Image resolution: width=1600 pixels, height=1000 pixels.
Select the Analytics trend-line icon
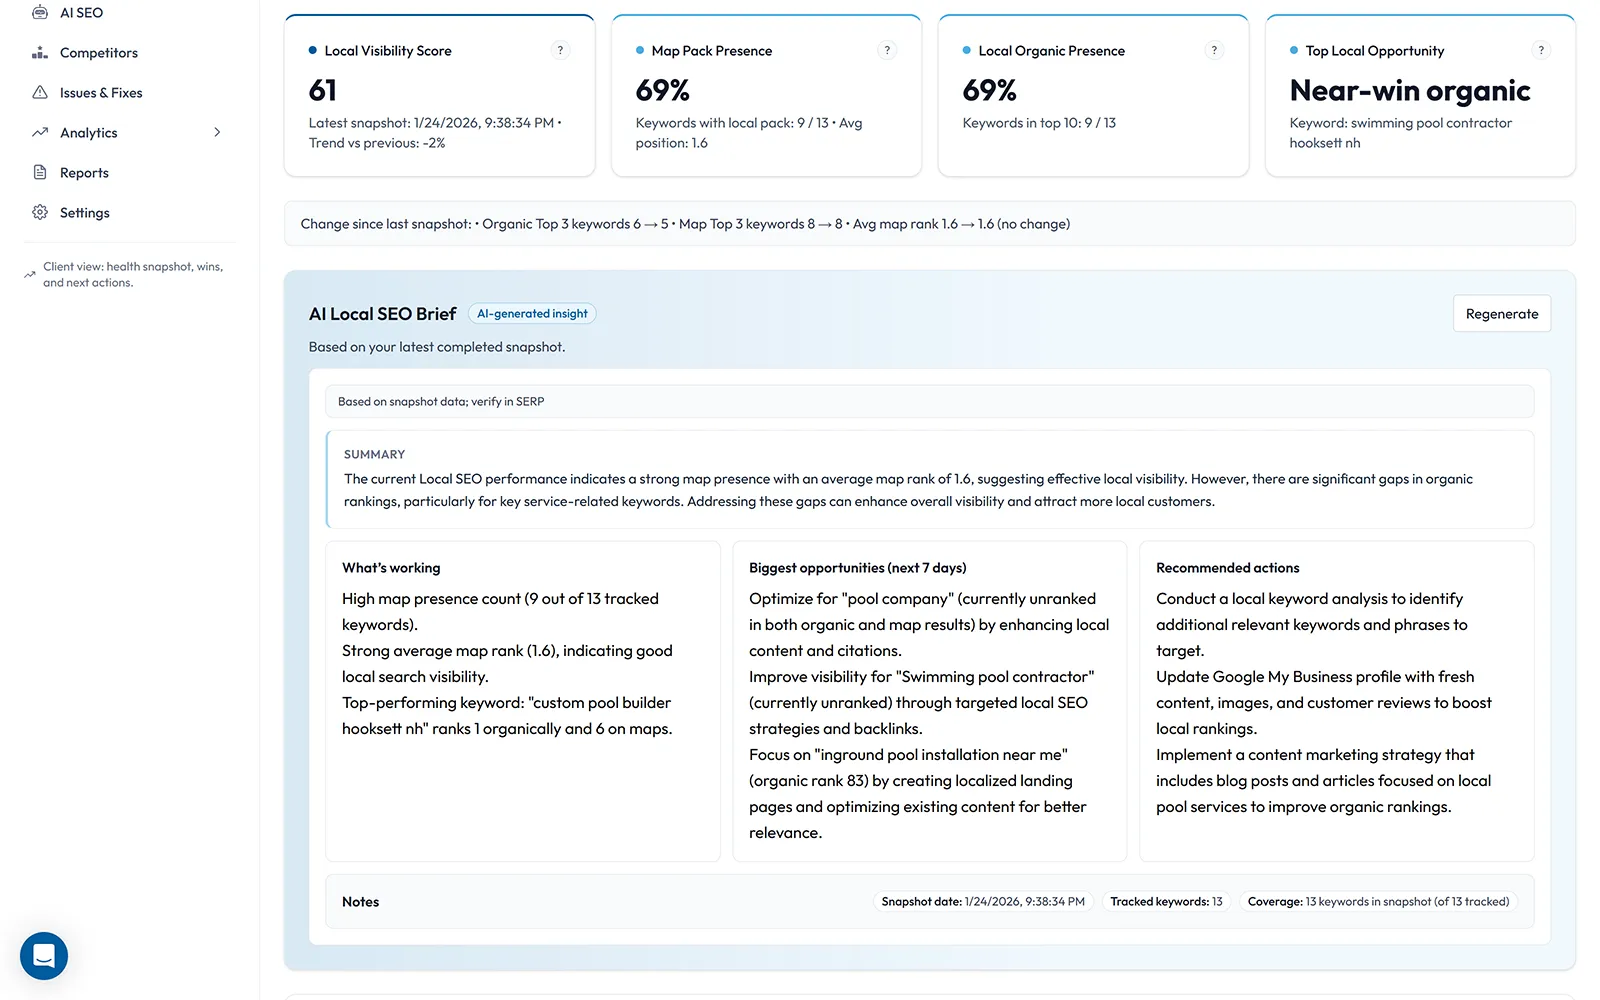[x=39, y=132]
